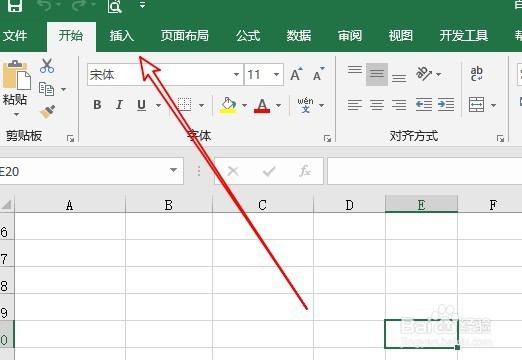Click the Cancel X in formula bar
The height and width of the screenshot is (360, 522).
233,171
